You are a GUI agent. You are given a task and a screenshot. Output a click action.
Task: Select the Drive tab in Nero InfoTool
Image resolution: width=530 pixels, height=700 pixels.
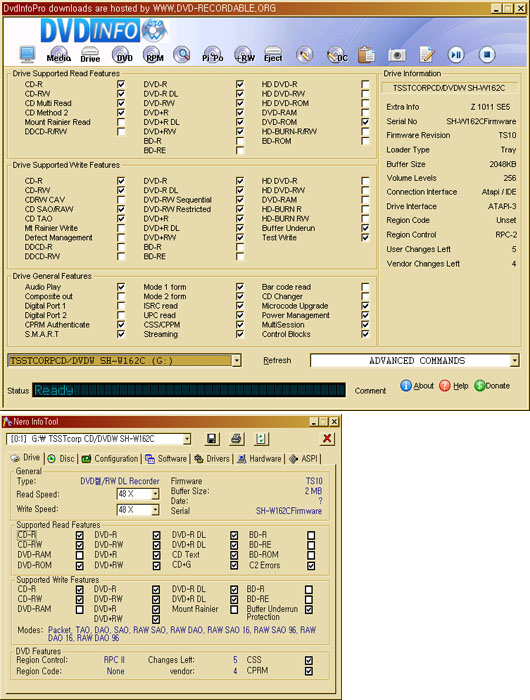26,458
